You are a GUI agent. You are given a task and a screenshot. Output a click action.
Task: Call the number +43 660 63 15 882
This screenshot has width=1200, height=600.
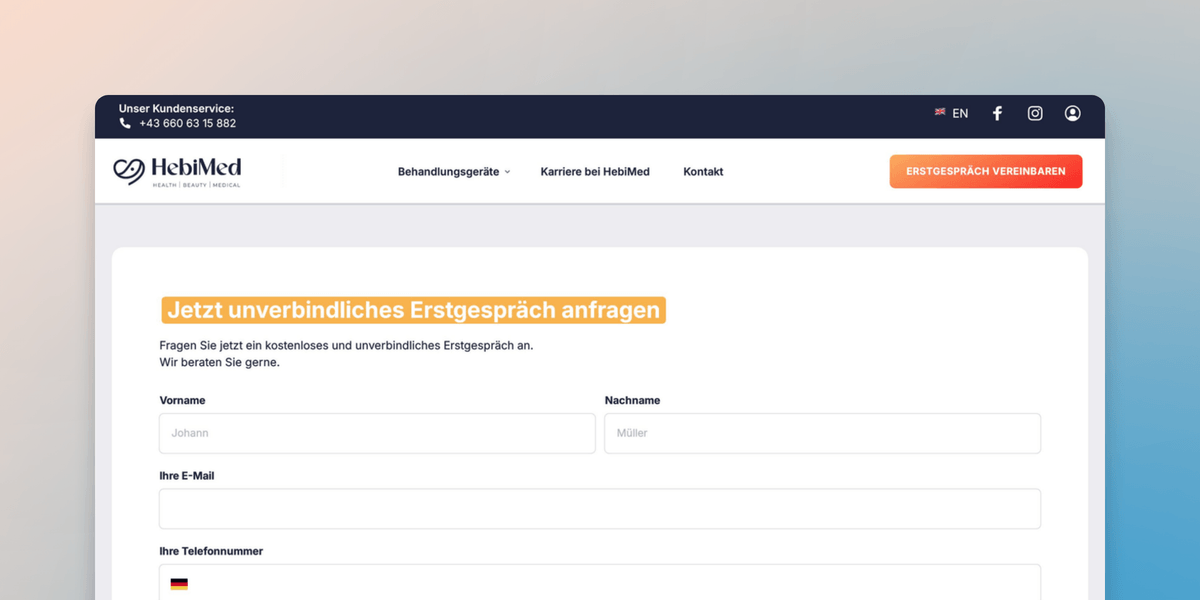tap(188, 123)
